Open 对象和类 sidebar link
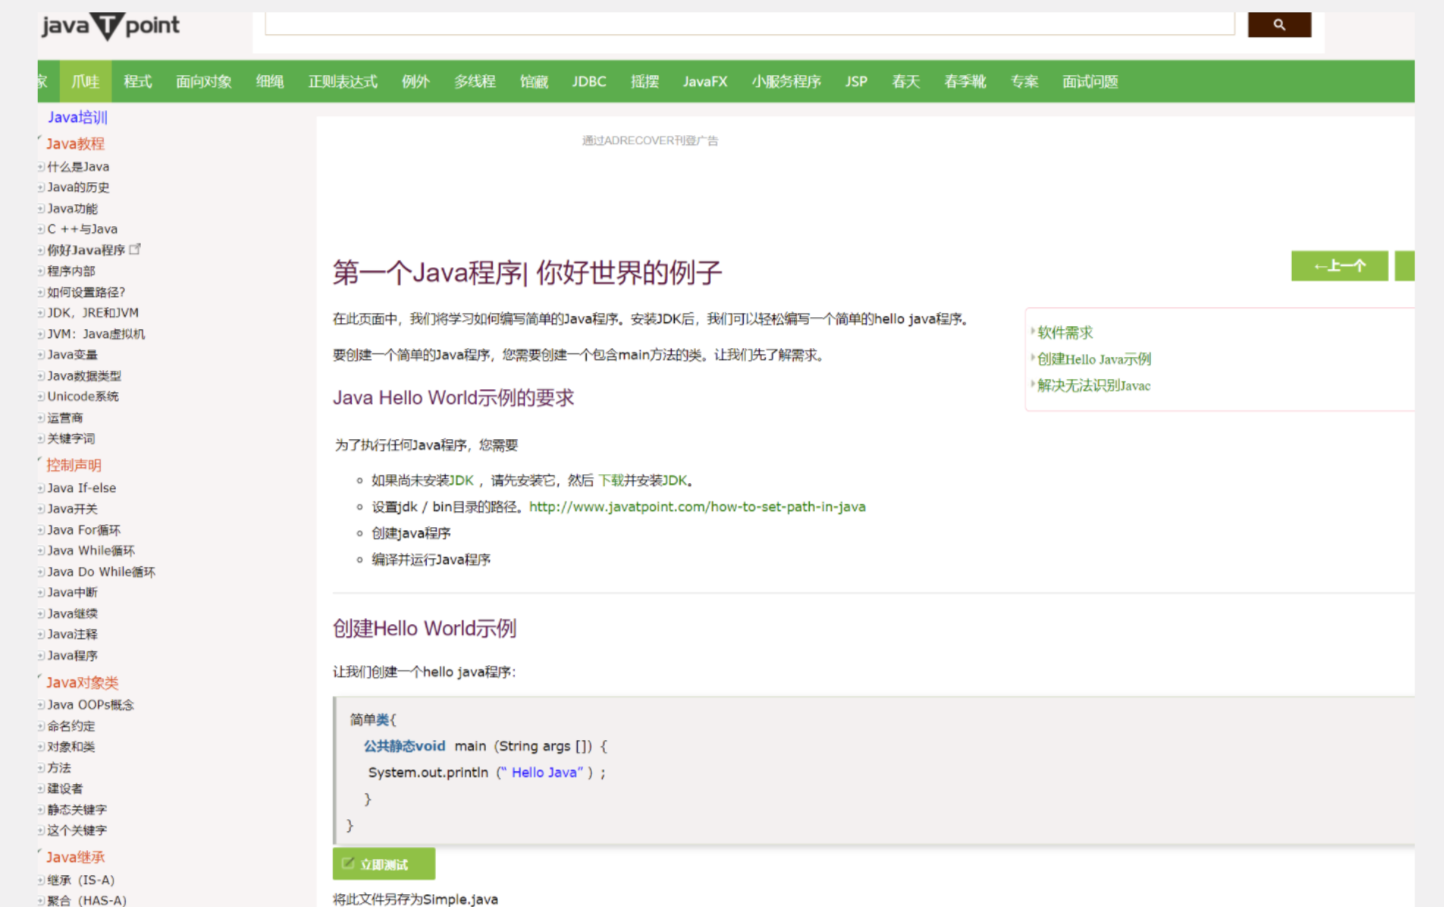 [x=71, y=747]
